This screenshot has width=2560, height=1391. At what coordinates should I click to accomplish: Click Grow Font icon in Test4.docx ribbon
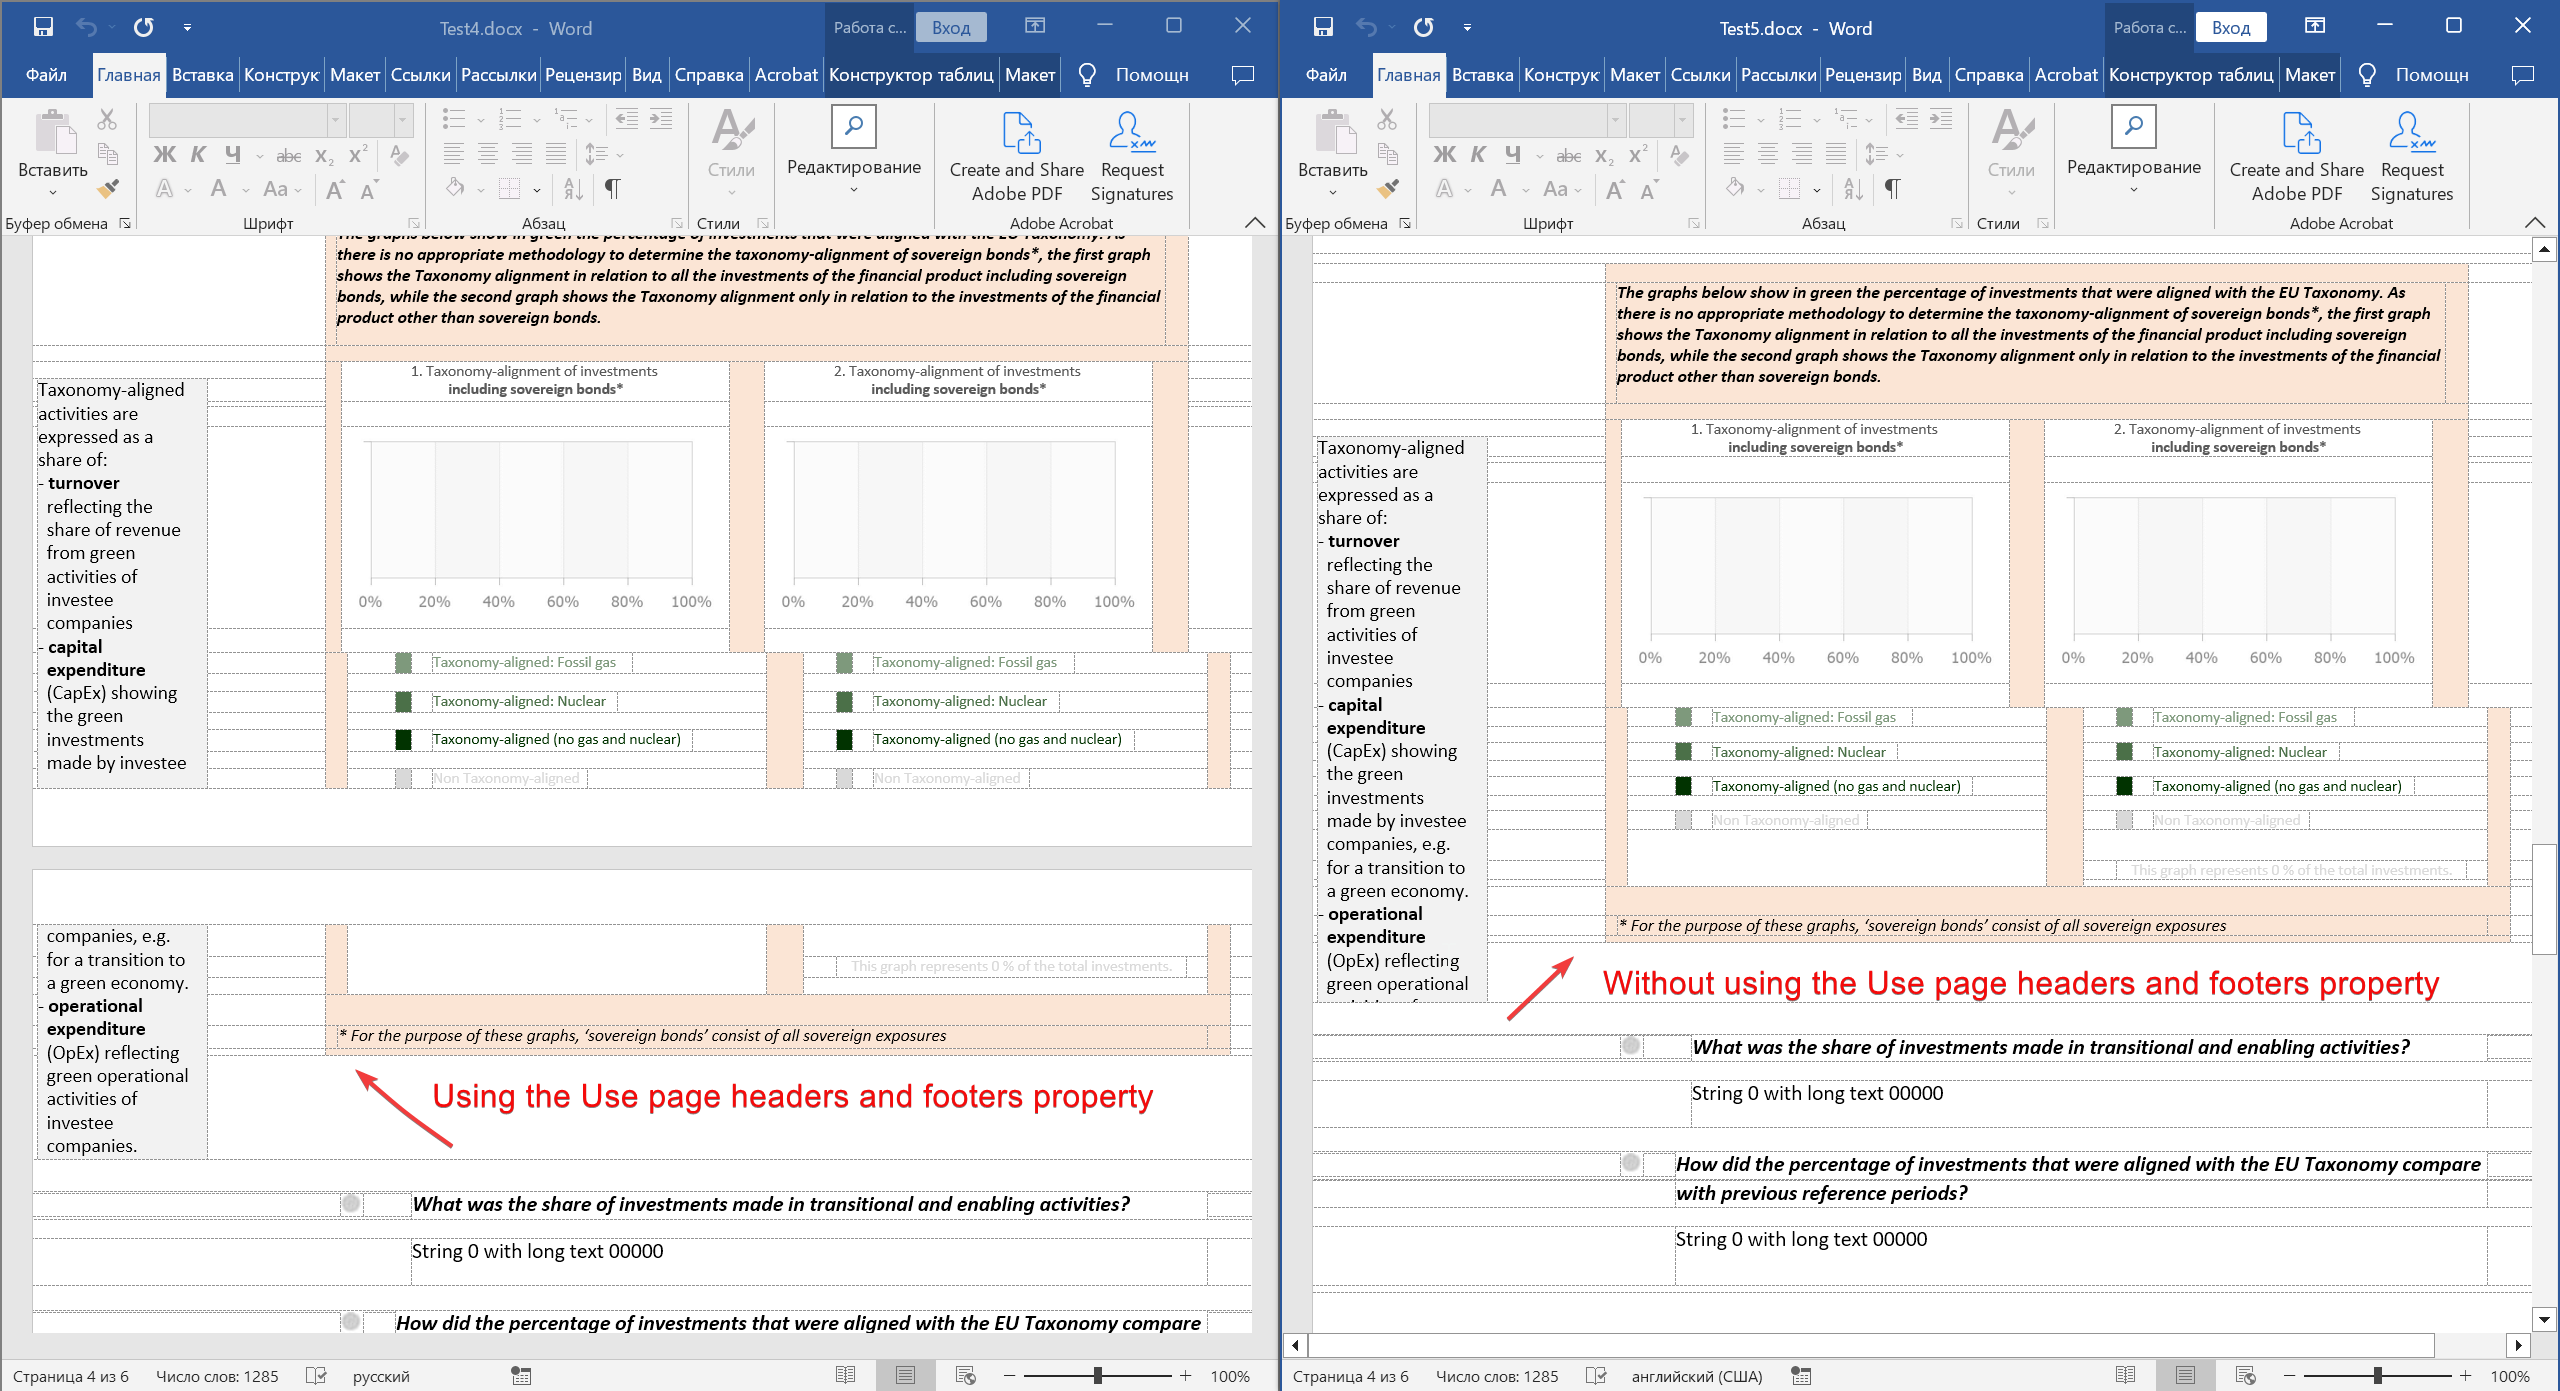[336, 189]
